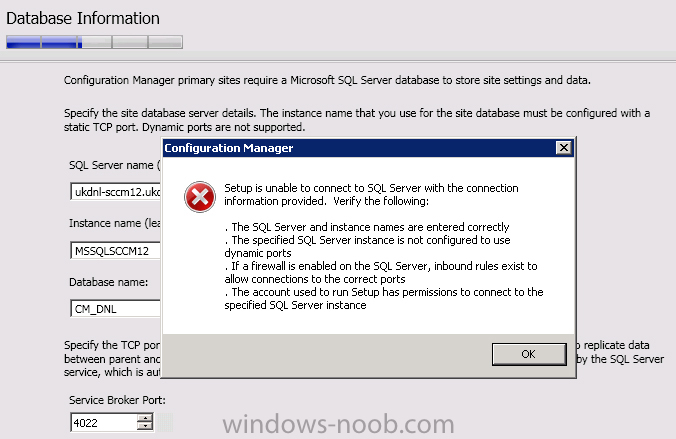The height and width of the screenshot is (439, 676).
Task: Click the Instance name label
Action: 115,223
